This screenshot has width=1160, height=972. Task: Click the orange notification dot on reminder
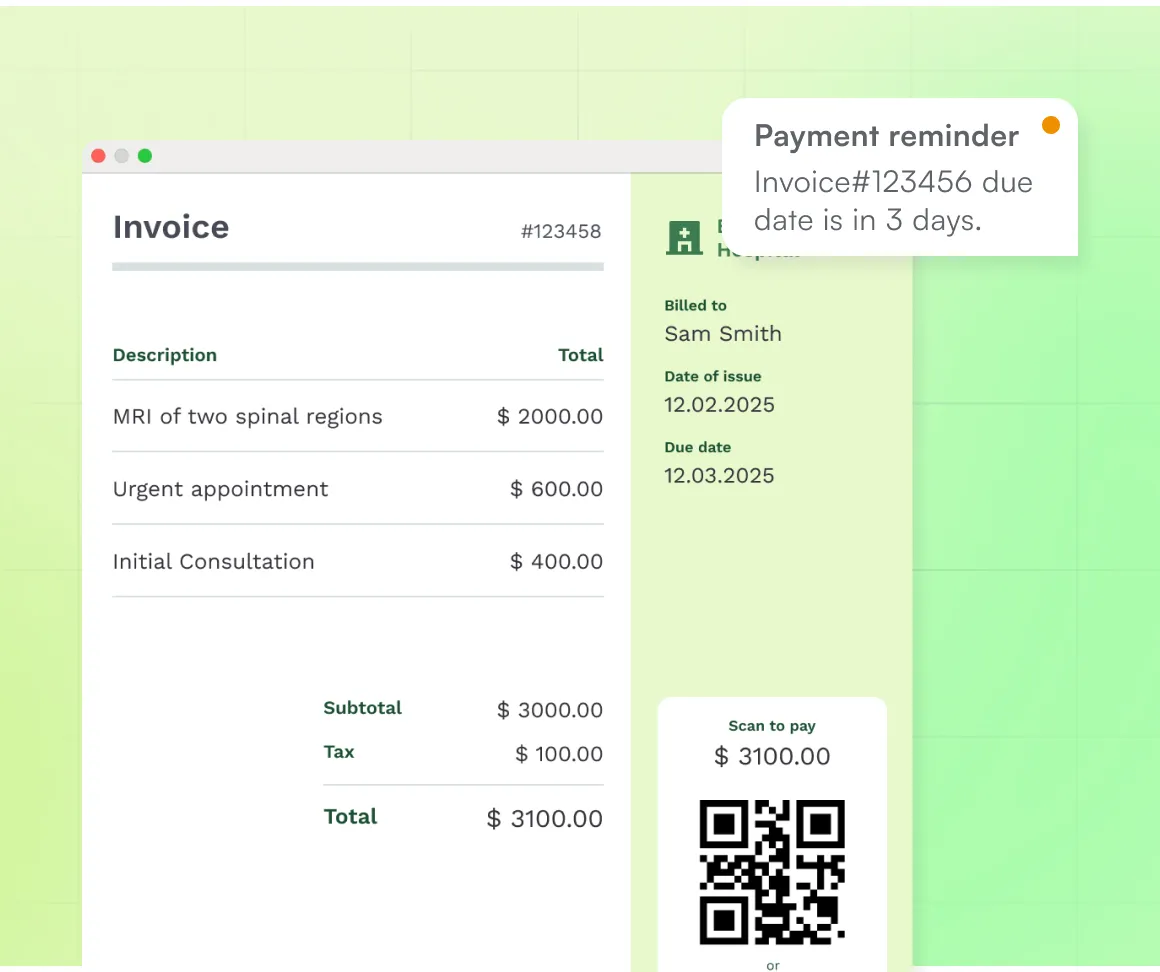click(1050, 125)
